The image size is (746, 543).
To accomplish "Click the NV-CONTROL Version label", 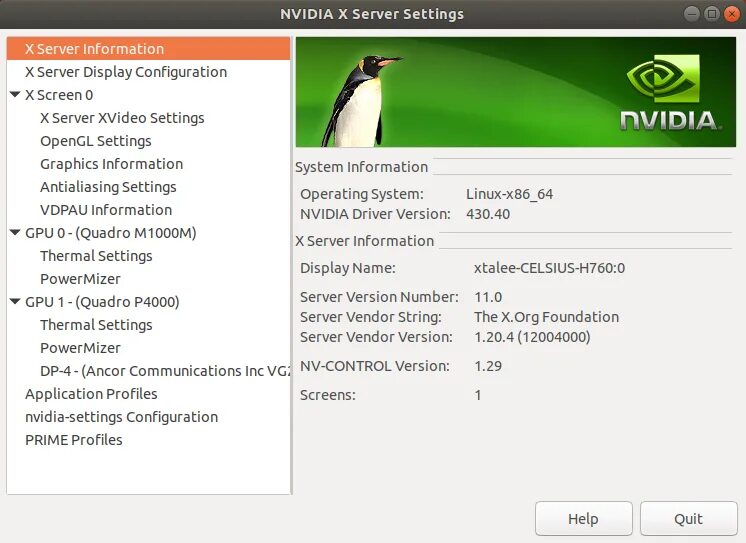I will point(374,366).
